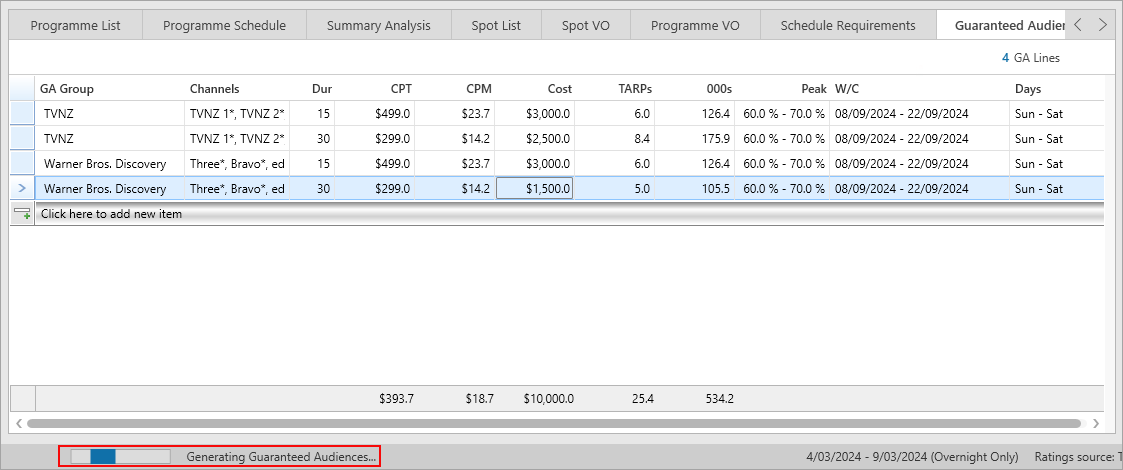The image size is (1123, 470).
Task: Click the current row indicator arrow
Action: pyautogui.click(x=21, y=189)
